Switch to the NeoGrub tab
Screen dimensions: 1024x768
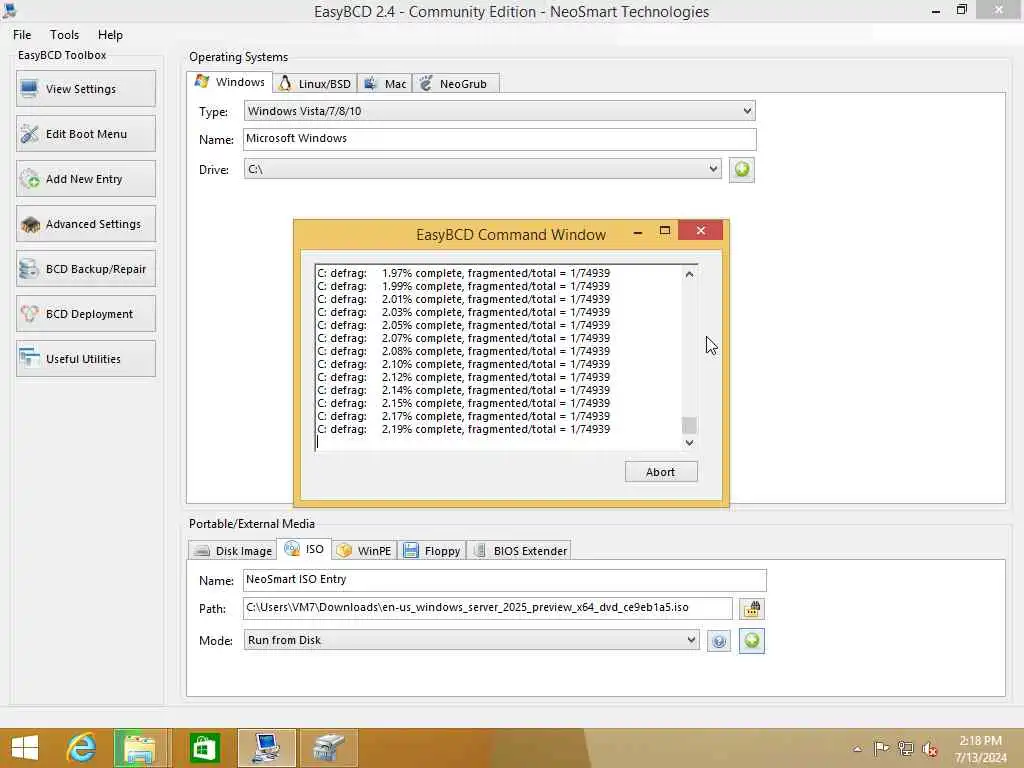pyautogui.click(x=455, y=84)
